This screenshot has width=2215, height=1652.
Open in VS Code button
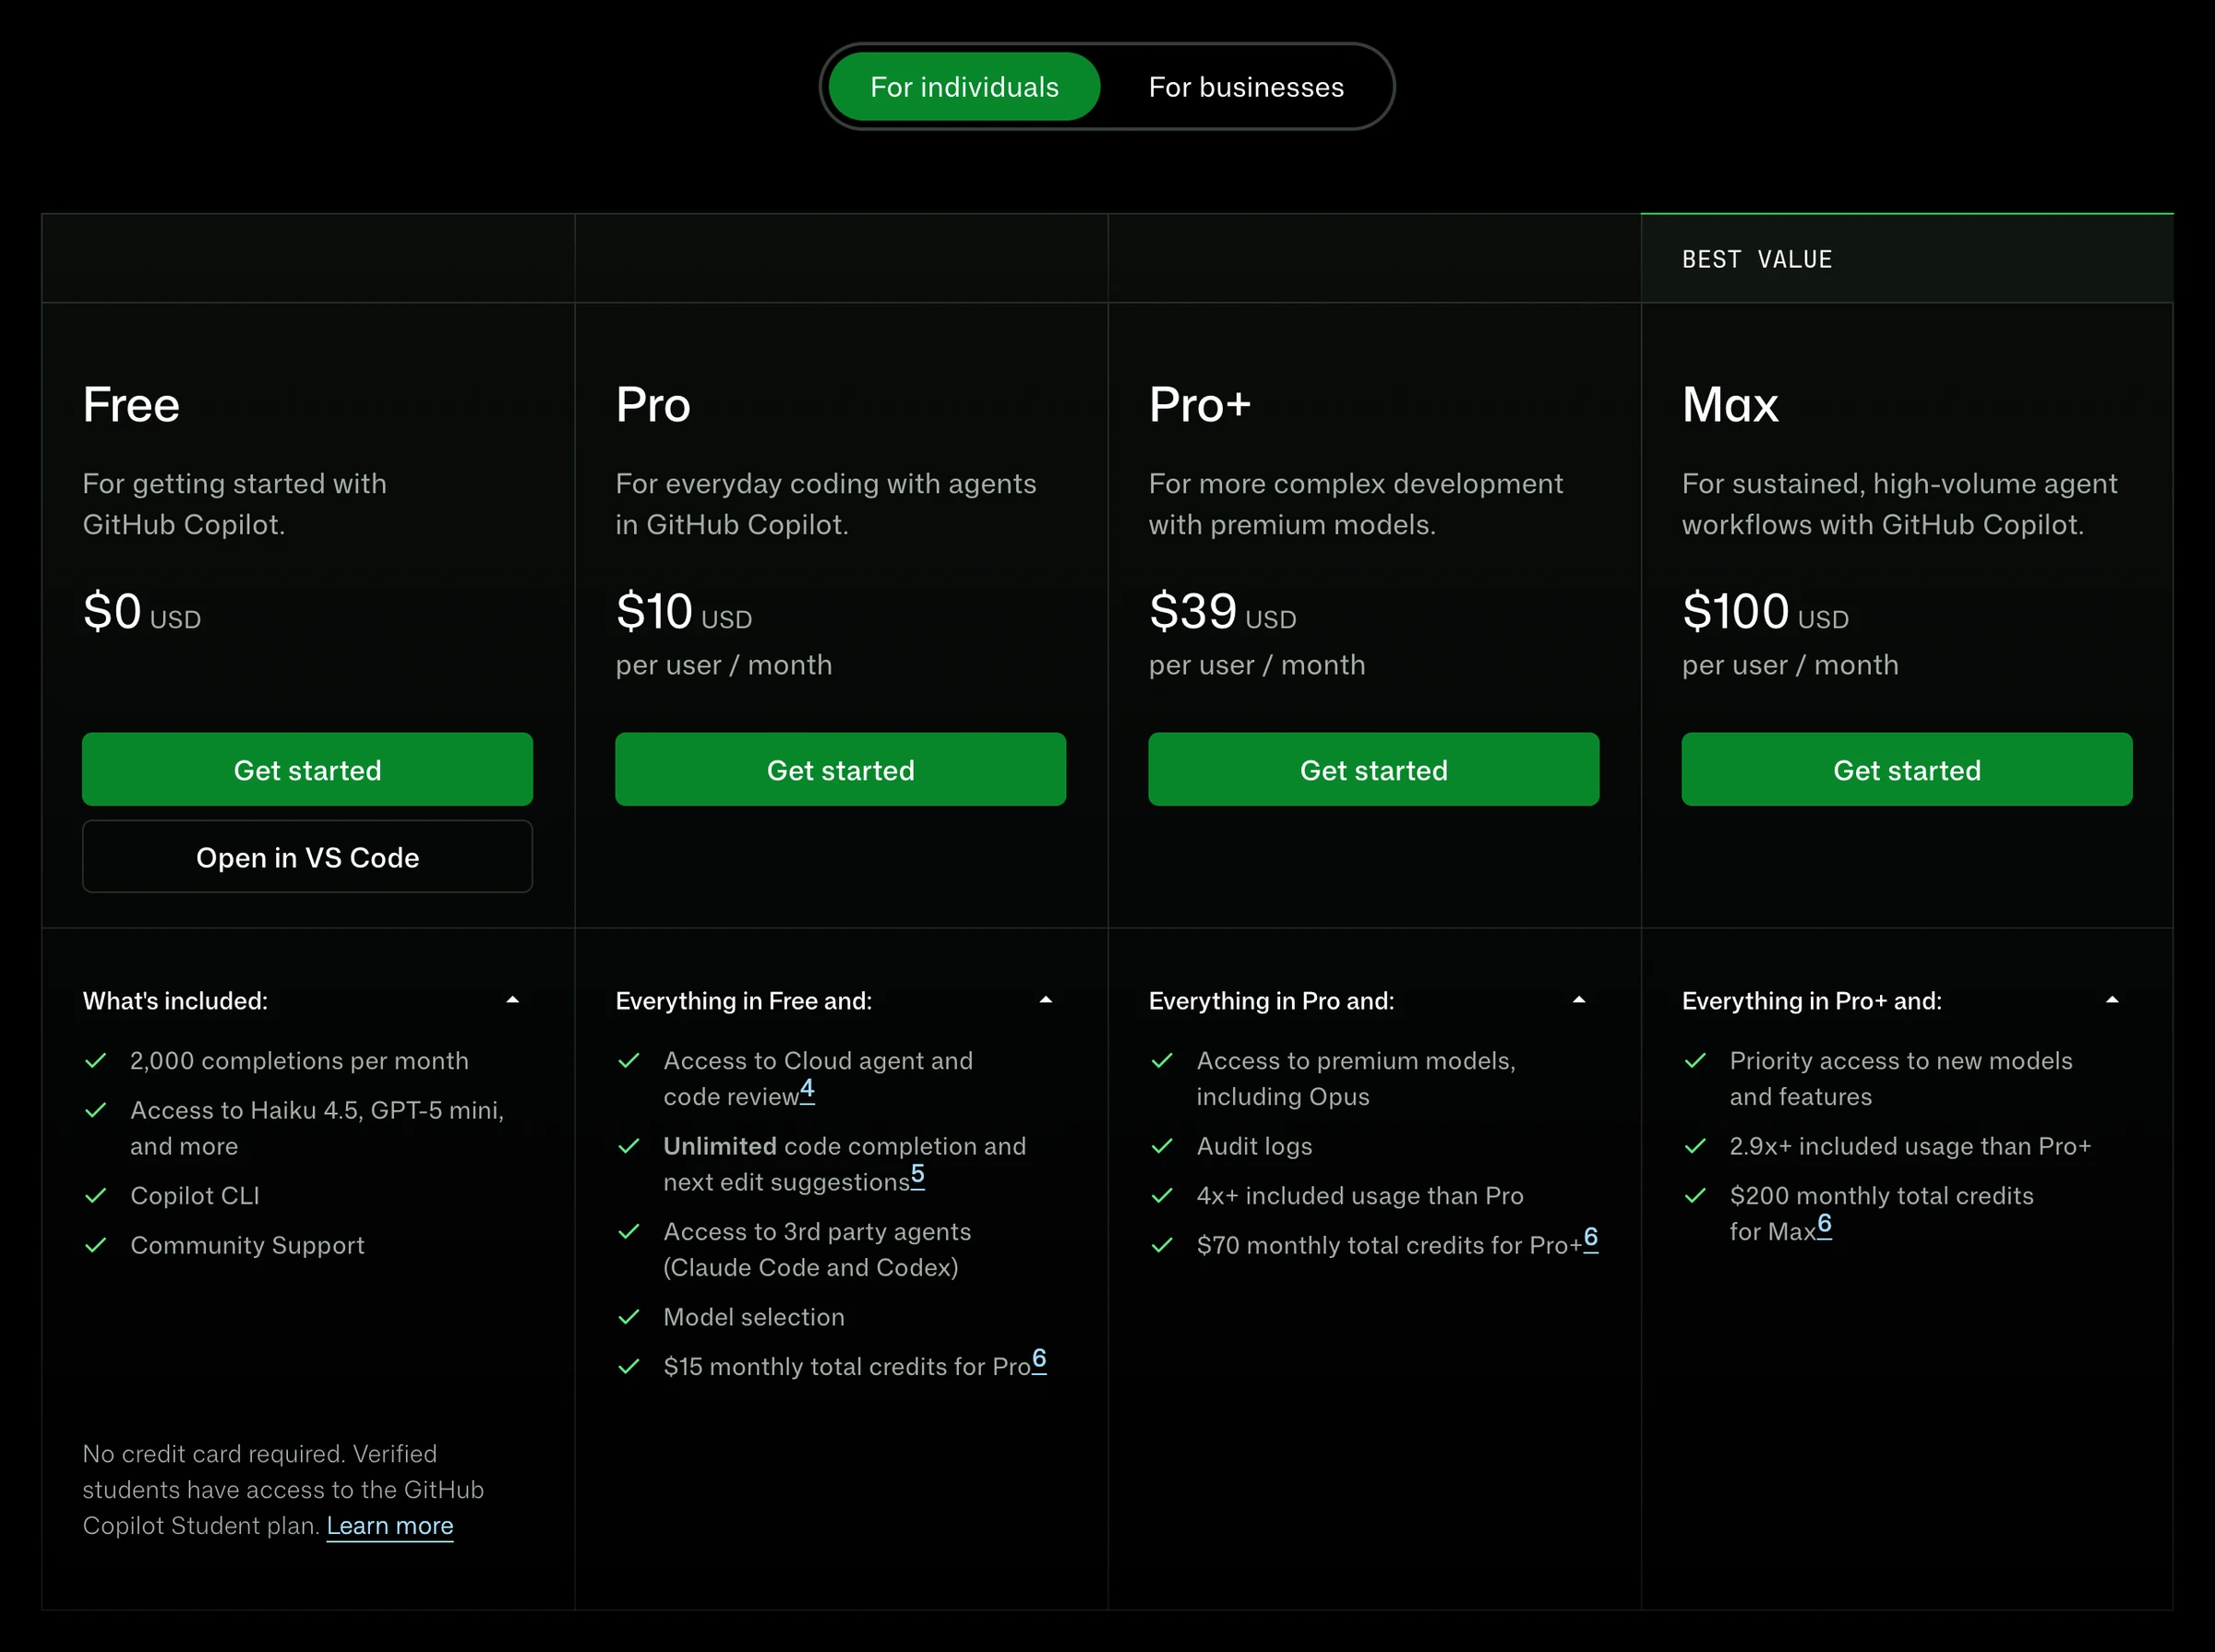click(307, 857)
